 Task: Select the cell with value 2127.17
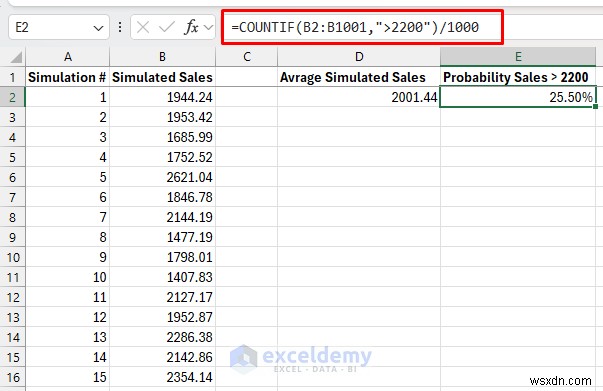162,297
